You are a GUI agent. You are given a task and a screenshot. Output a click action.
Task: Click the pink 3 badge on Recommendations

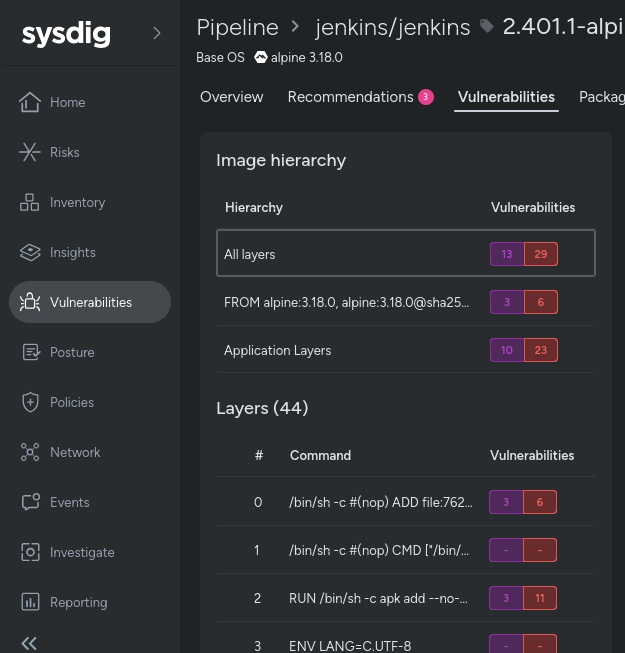point(426,97)
